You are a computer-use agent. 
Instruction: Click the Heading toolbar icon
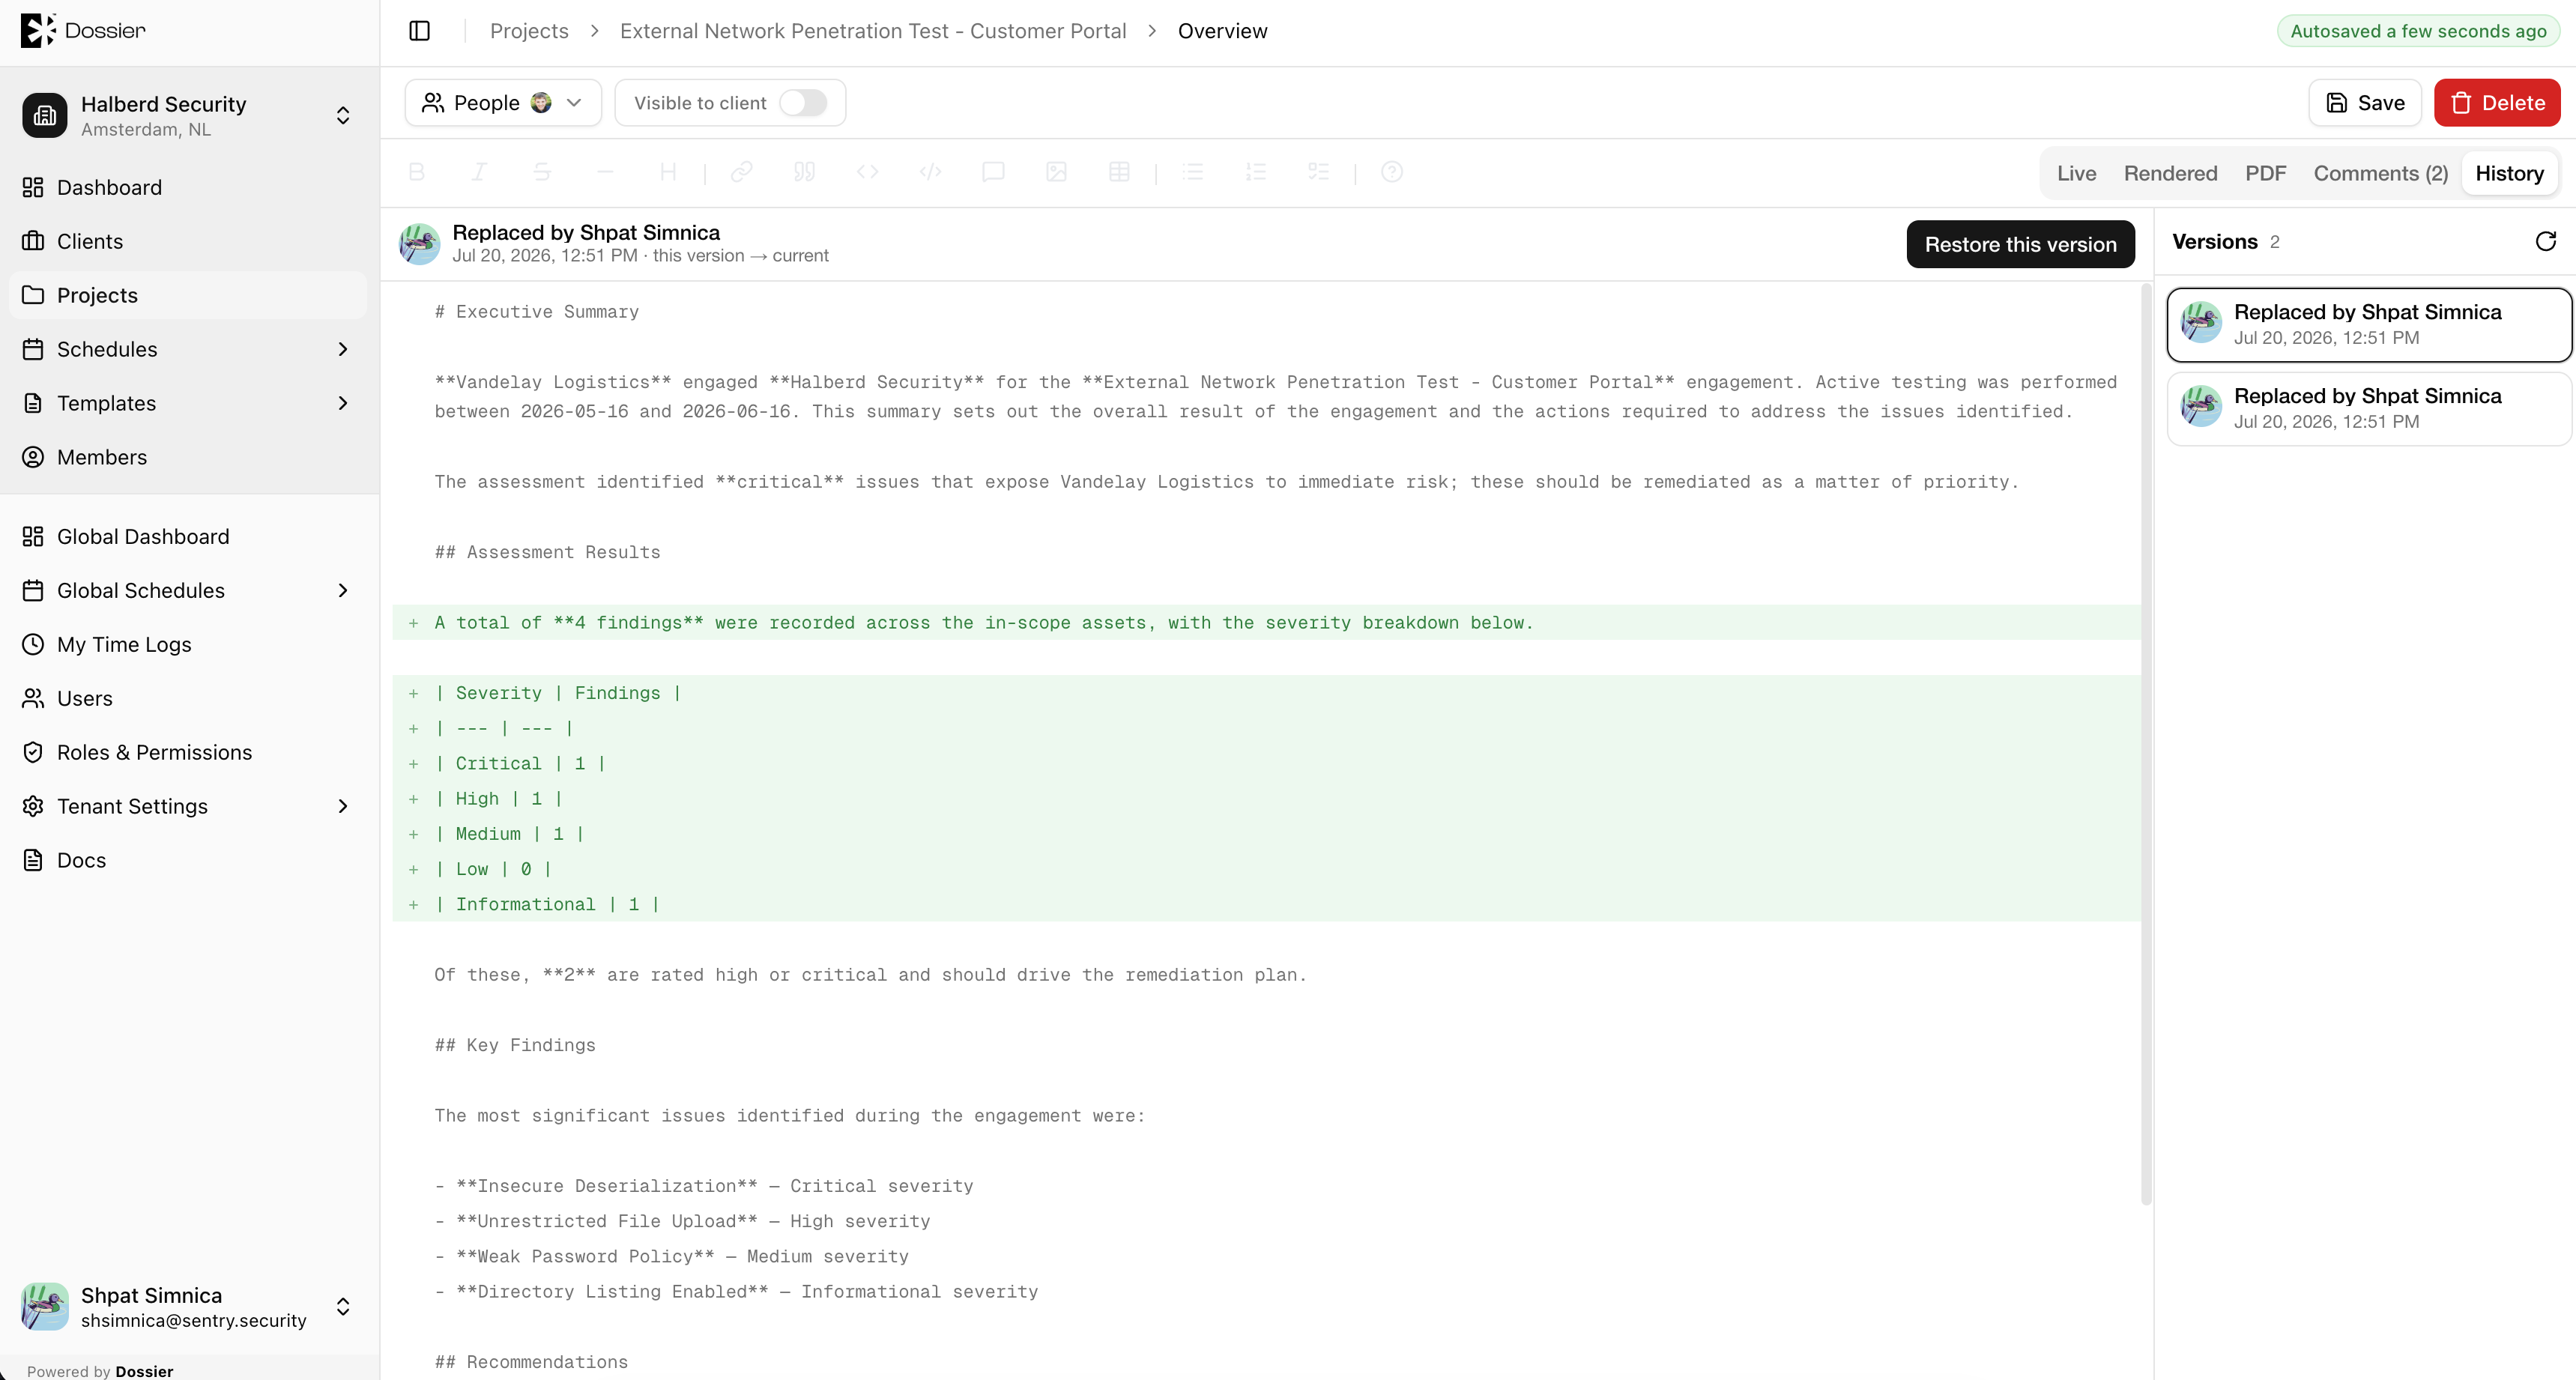668,172
